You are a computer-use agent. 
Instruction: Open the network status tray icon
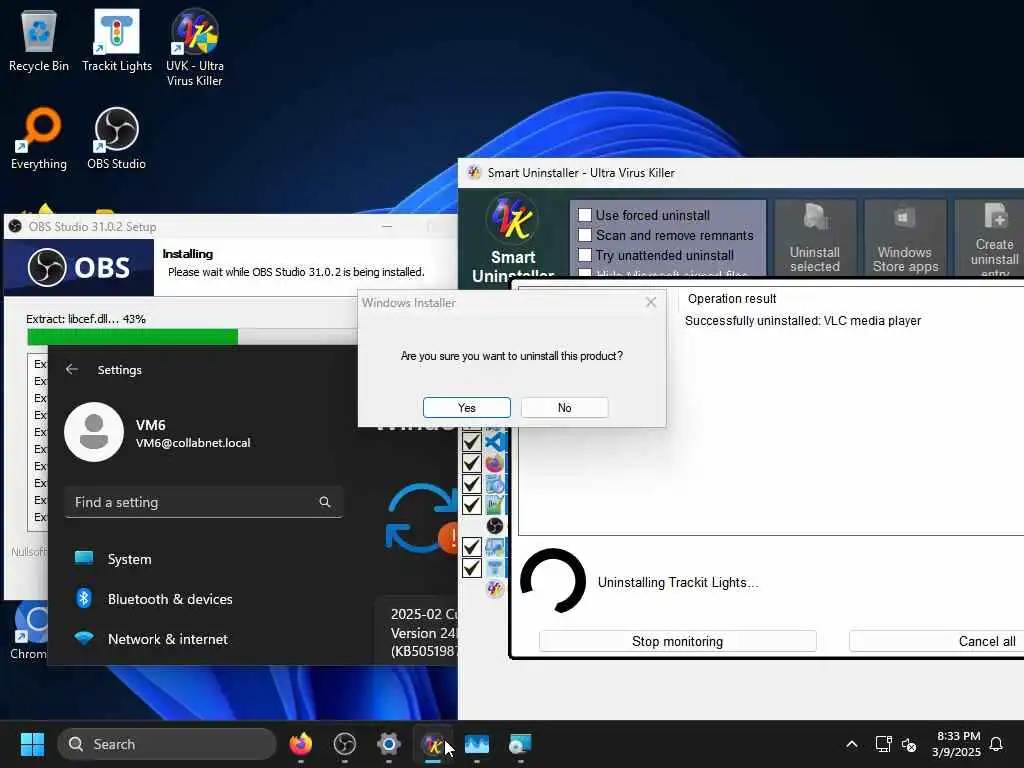tap(884, 744)
